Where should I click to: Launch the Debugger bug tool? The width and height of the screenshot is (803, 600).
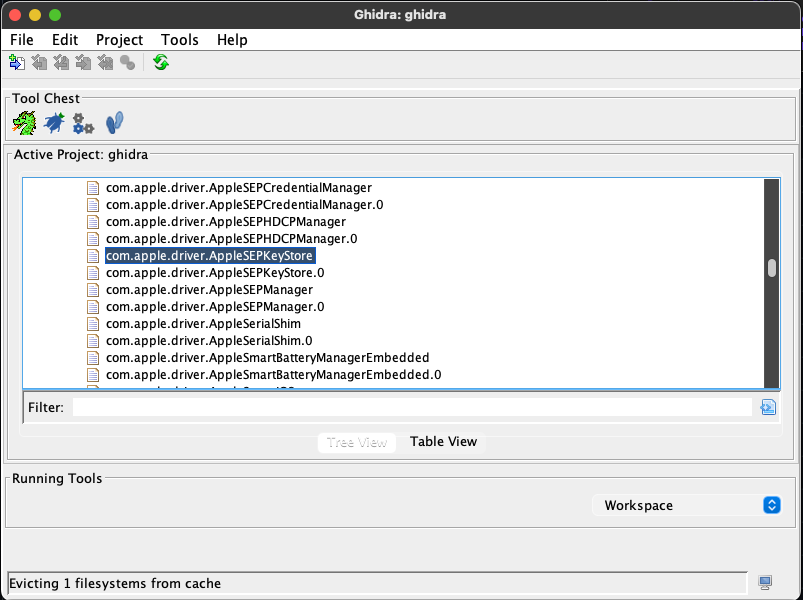[54, 123]
